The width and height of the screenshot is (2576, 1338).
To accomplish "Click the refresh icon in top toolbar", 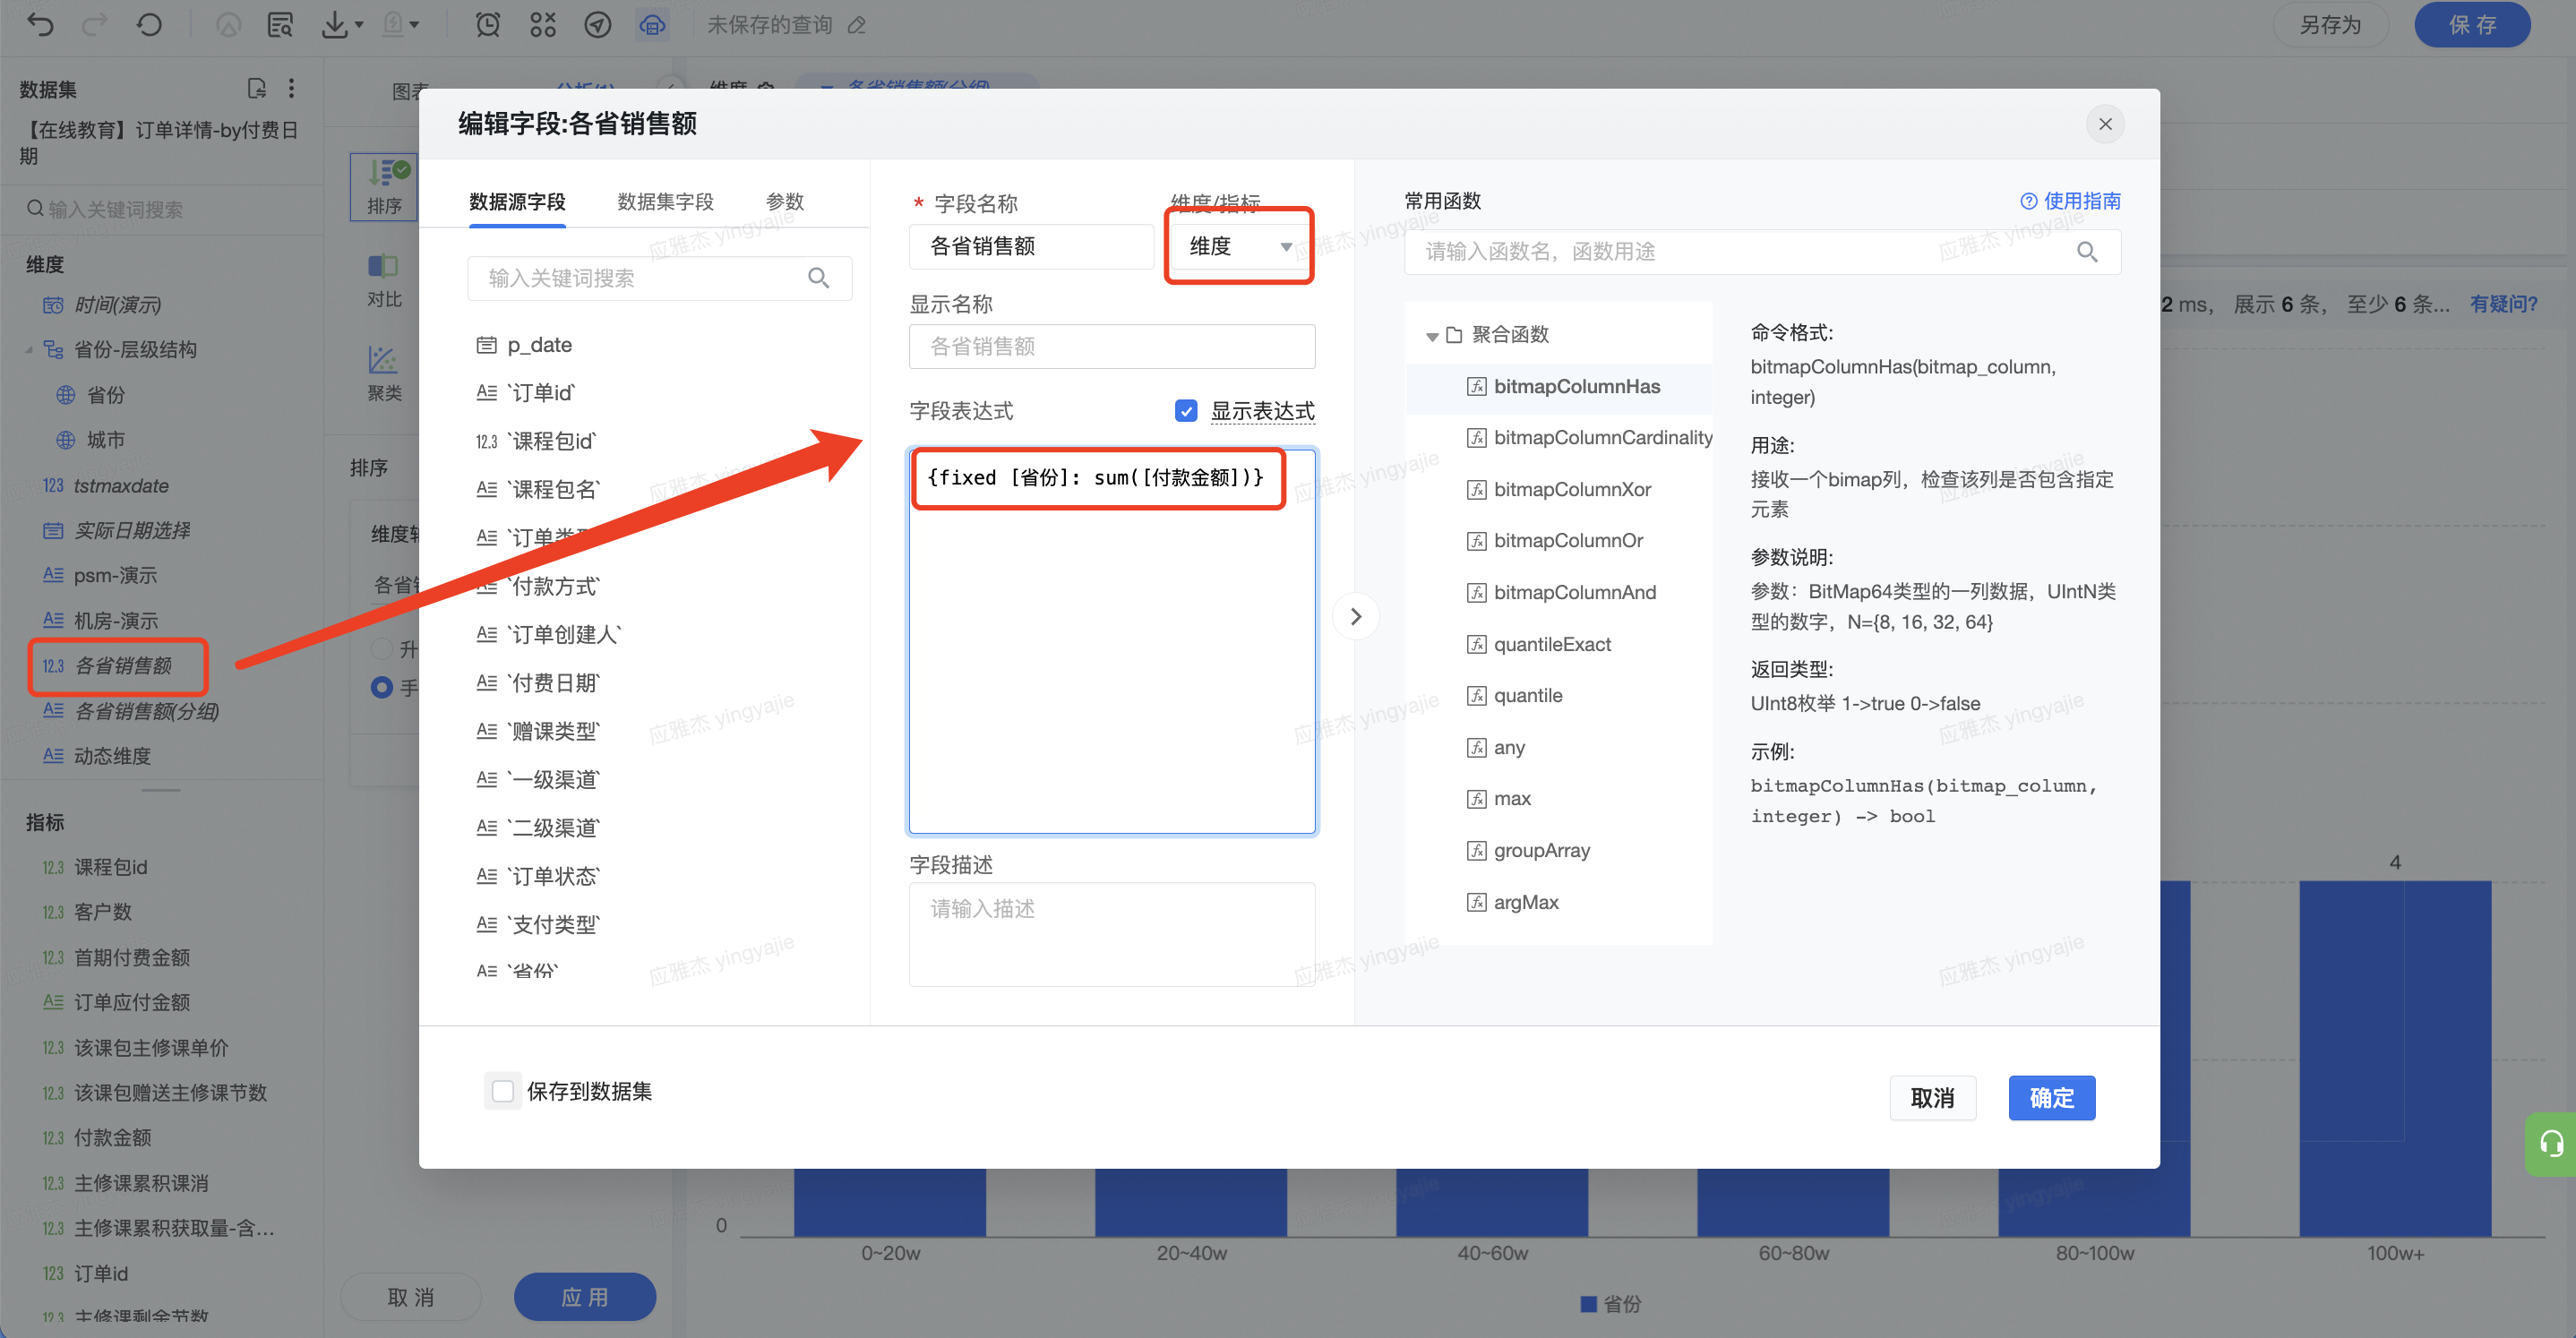I will [149, 25].
